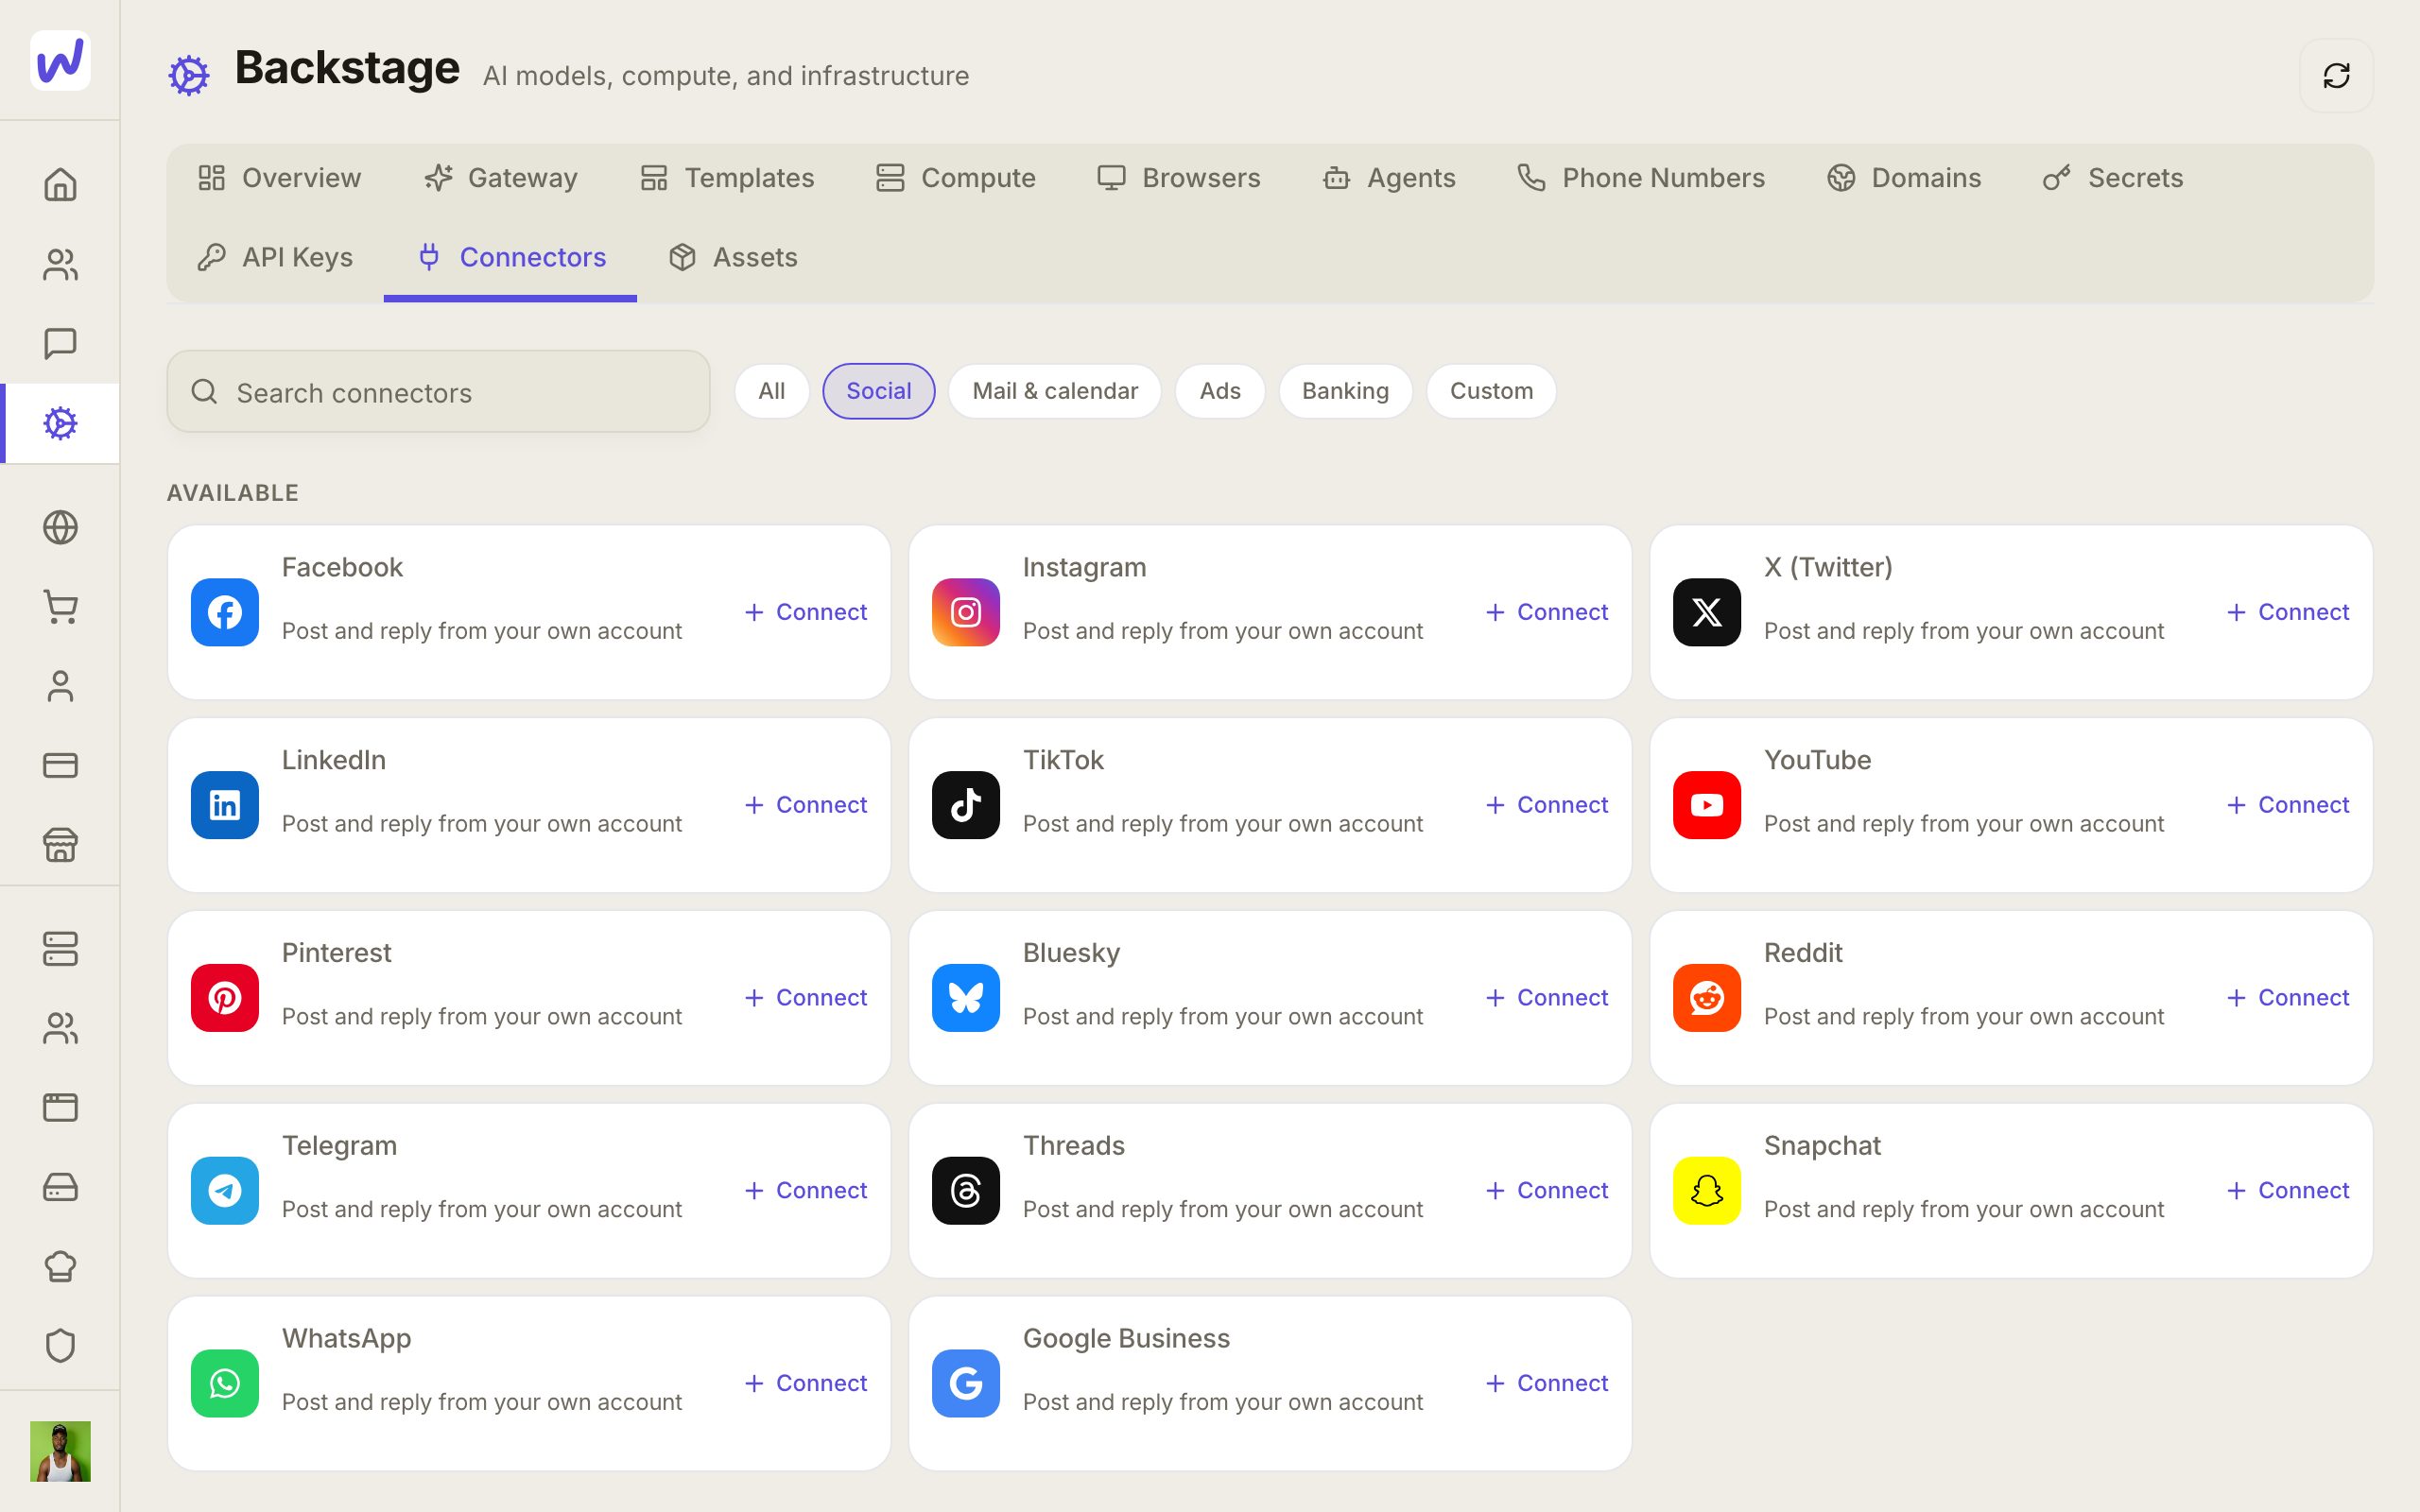Connect the Google Business account
This screenshot has height=1512, width=2420.
(x=1547, y=1383)
